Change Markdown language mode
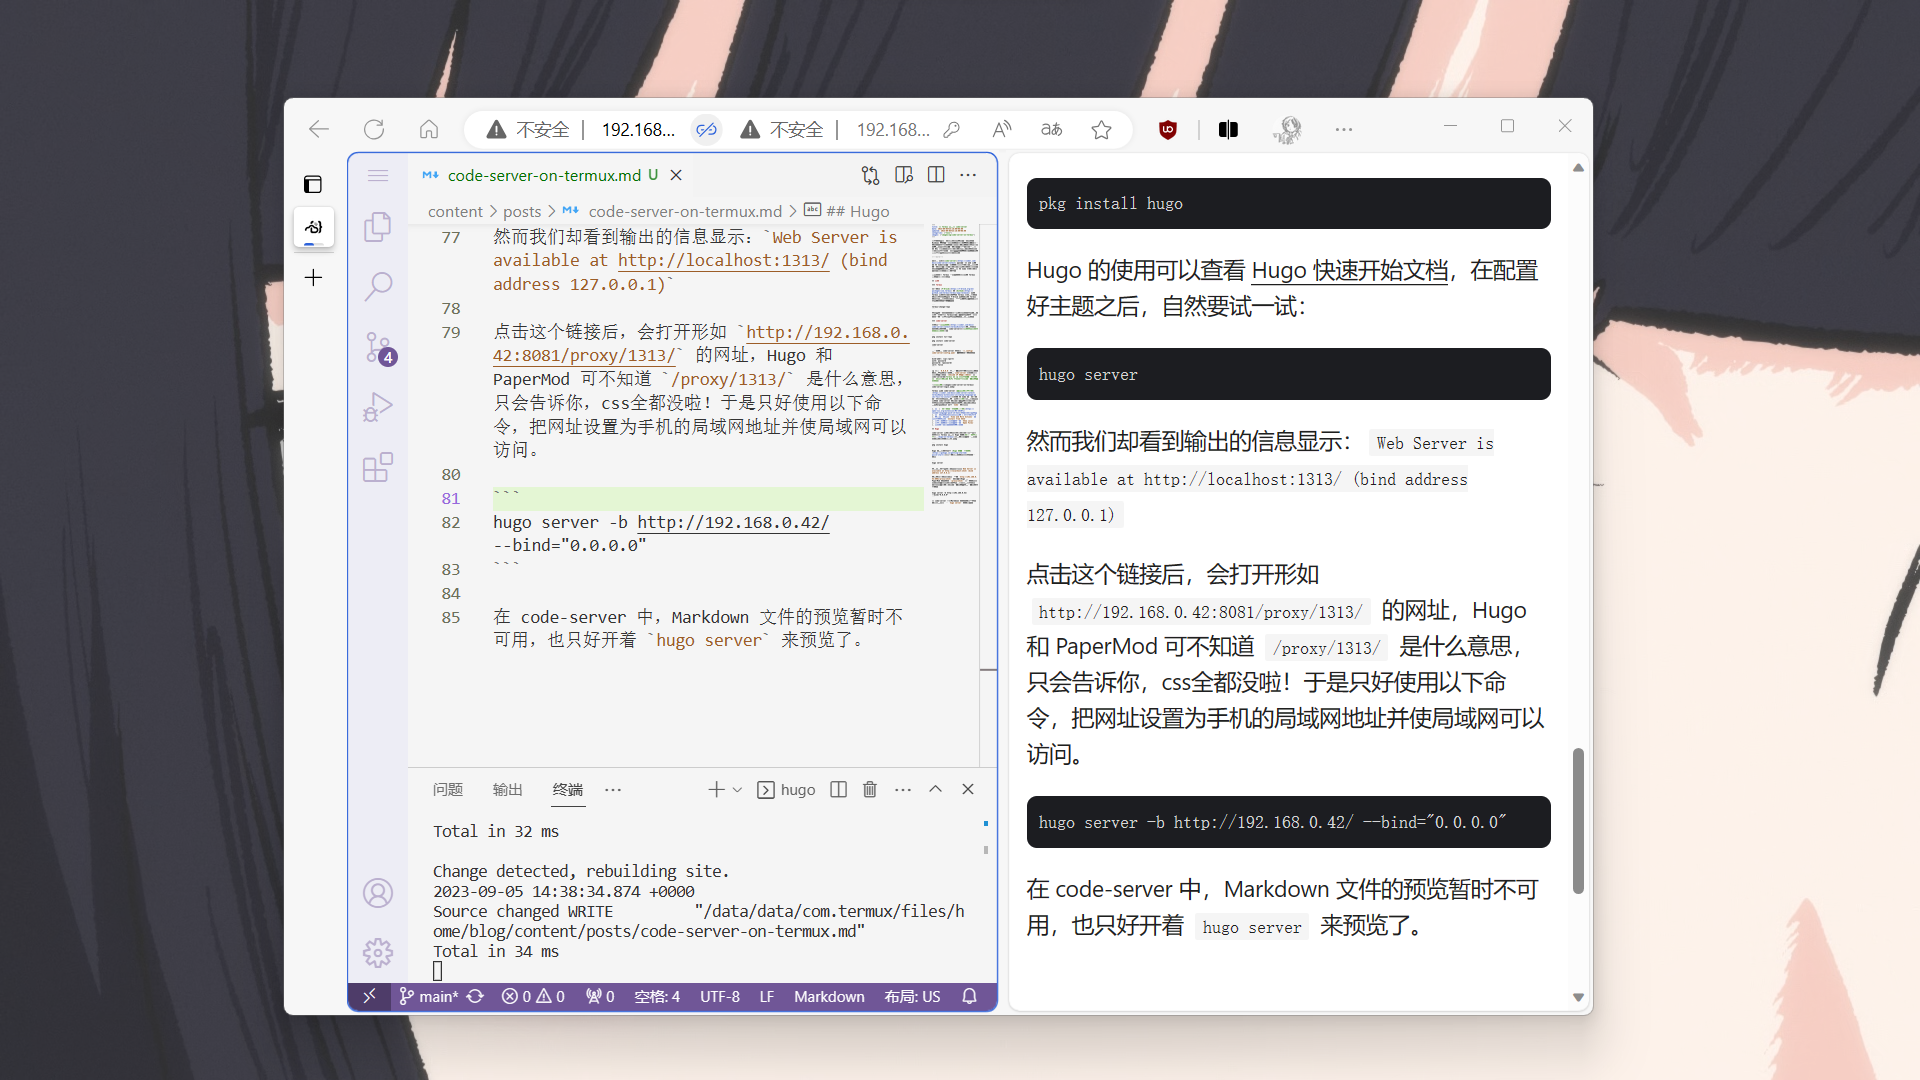Image resolution: width=1920 pixels, height=1080 pixels. coord(829,997)
